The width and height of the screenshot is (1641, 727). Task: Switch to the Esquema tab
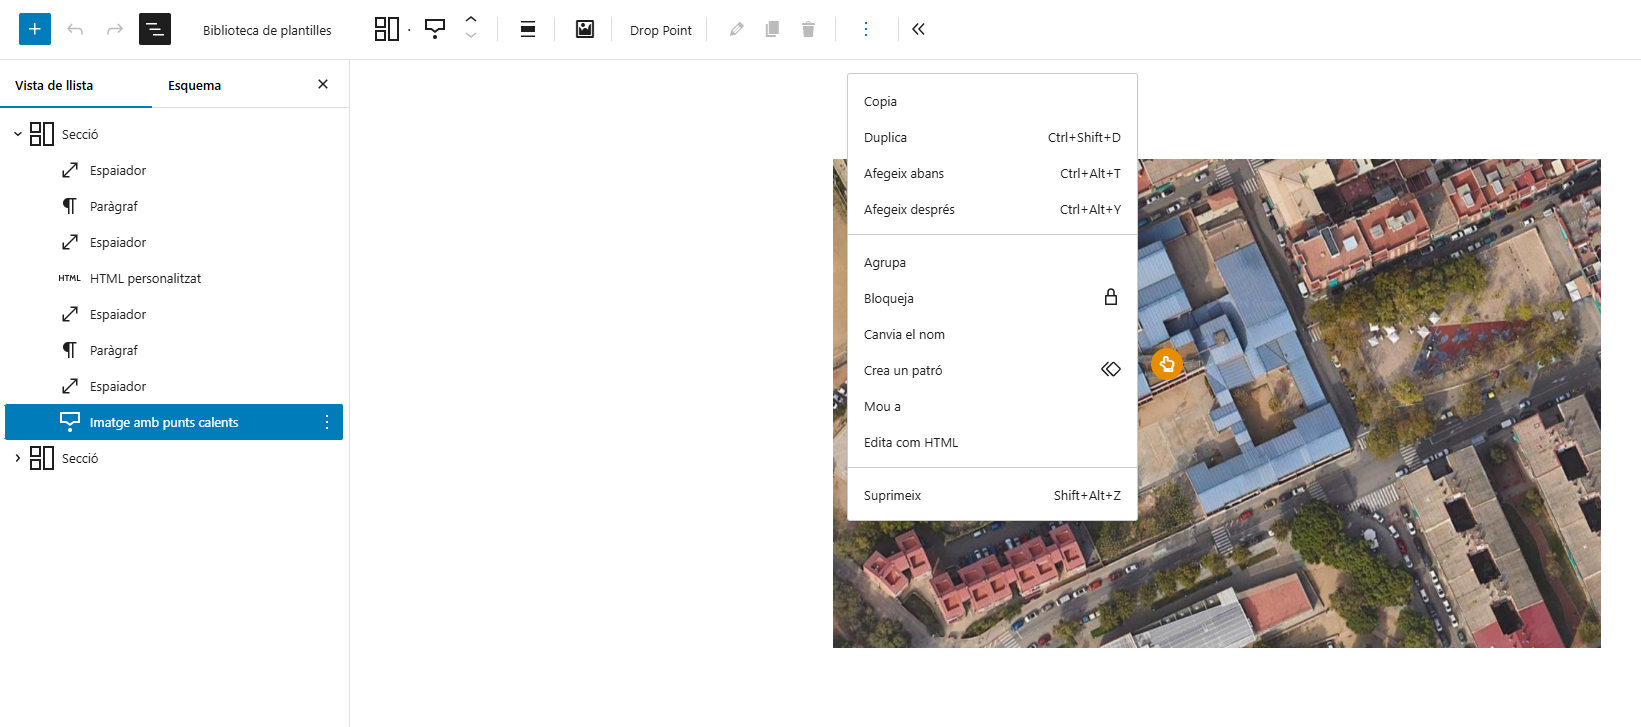(194, 85)
